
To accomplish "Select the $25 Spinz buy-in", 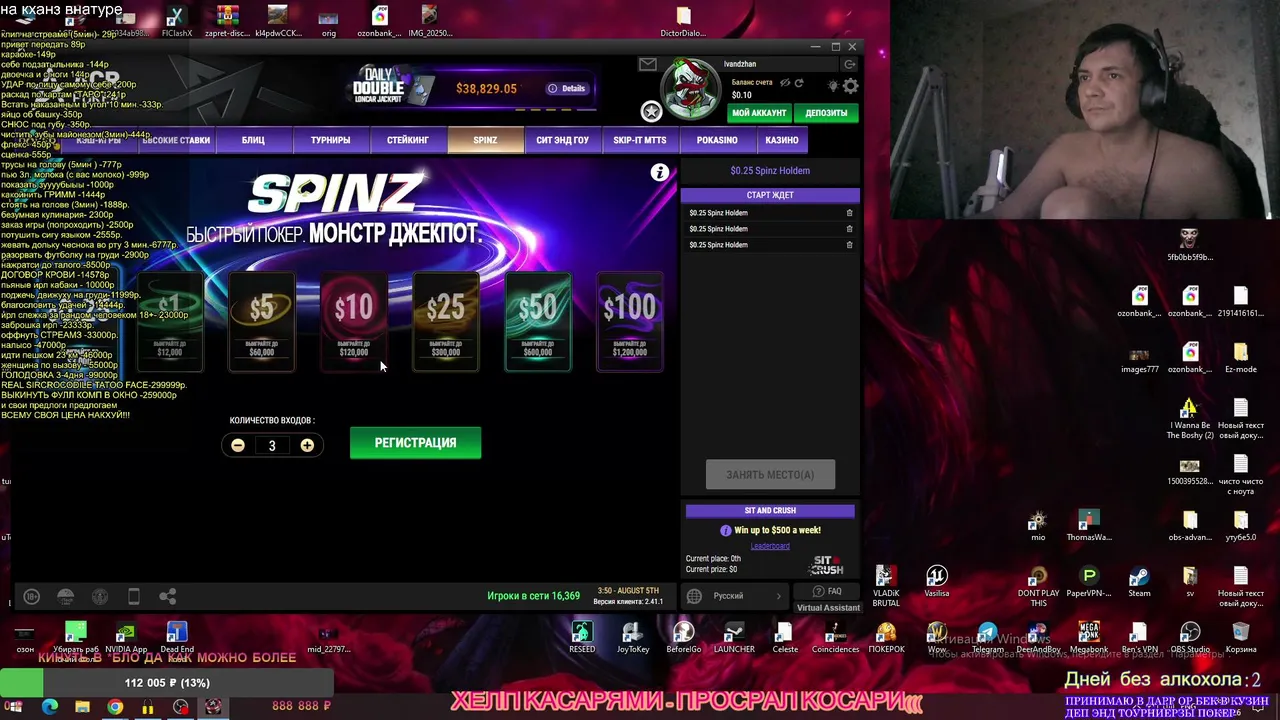I will [446, 322].
